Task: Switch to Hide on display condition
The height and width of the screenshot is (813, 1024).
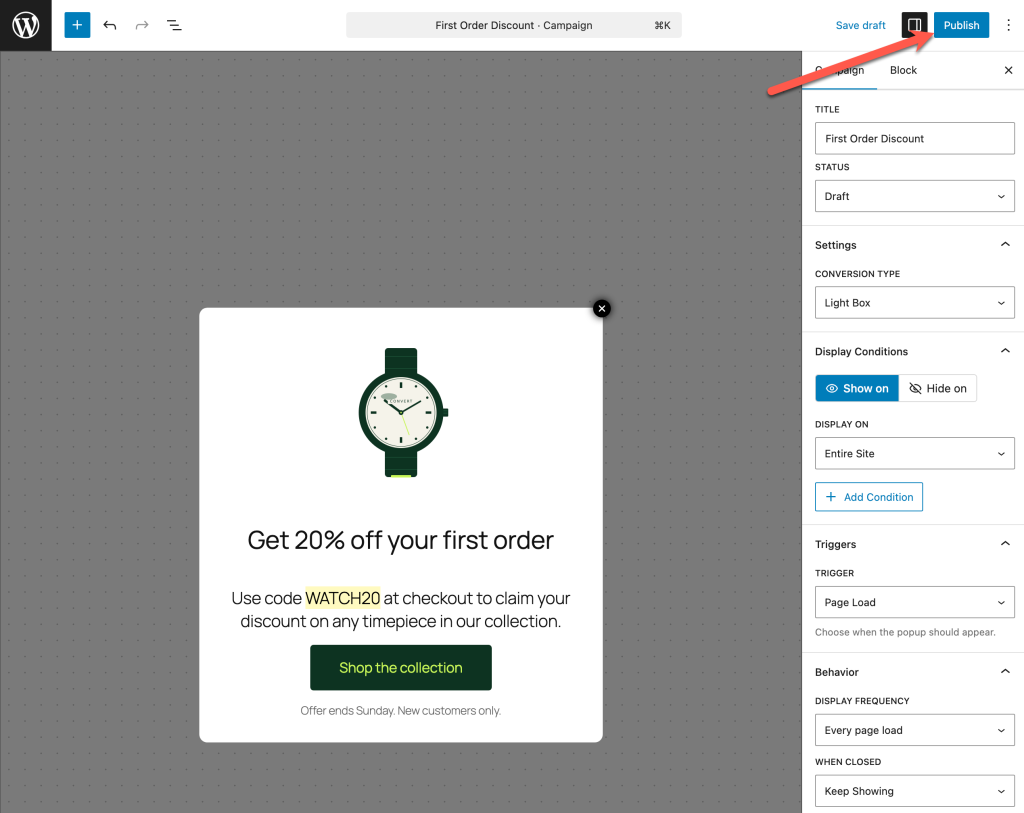Action: click(x=937, y=388)
